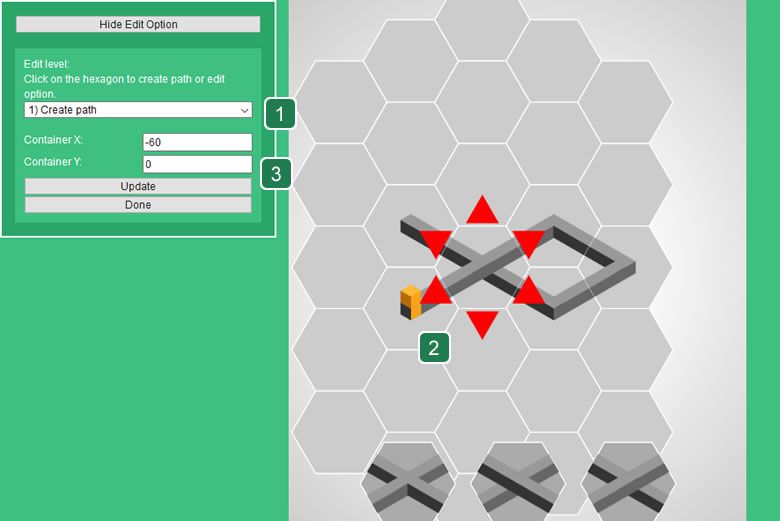Click the lower-left red triangle marker
780x521 pixels.
[x=436, y=291]
